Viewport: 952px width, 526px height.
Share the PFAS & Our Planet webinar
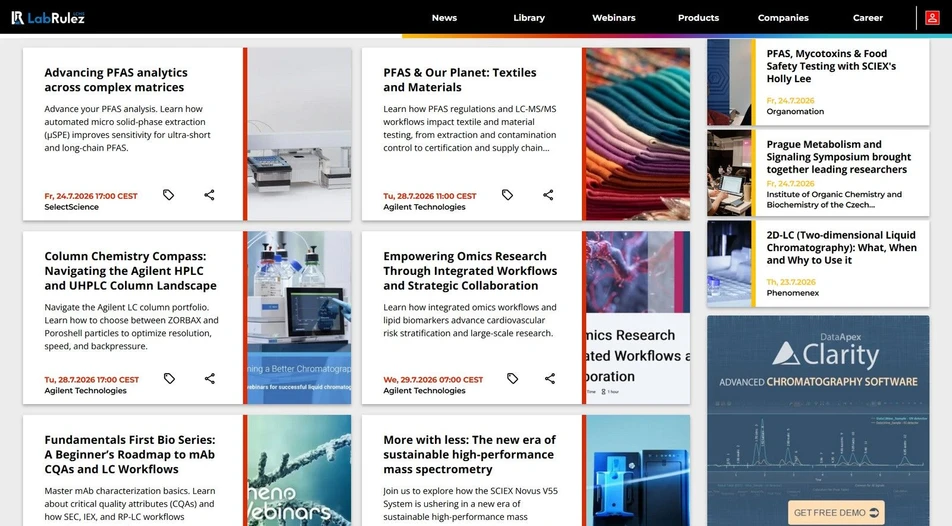[548, 195]
